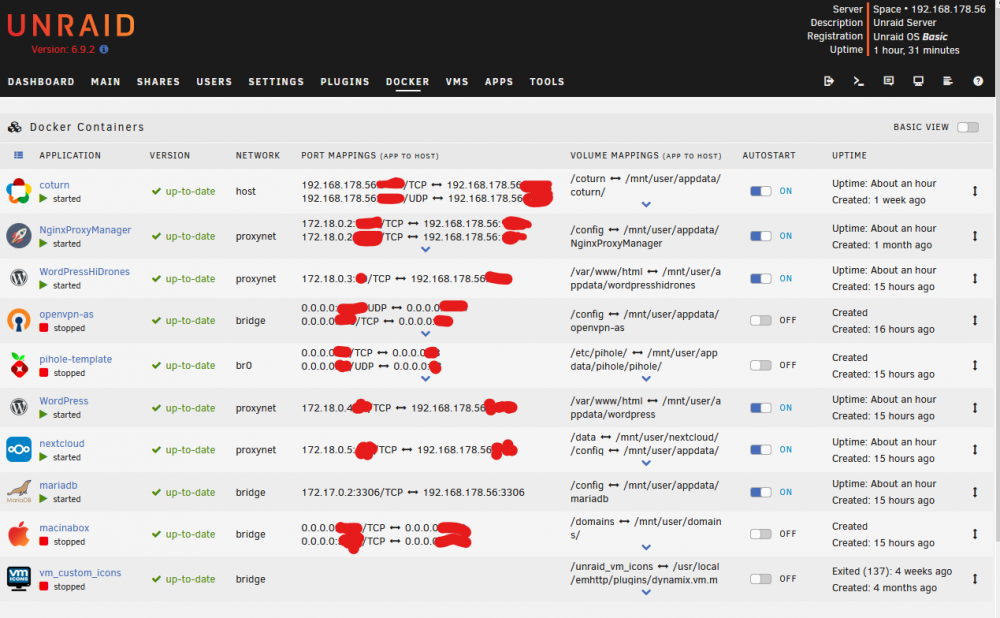Click the NginxProxyManager rocket icon

(x=18, y=236)
